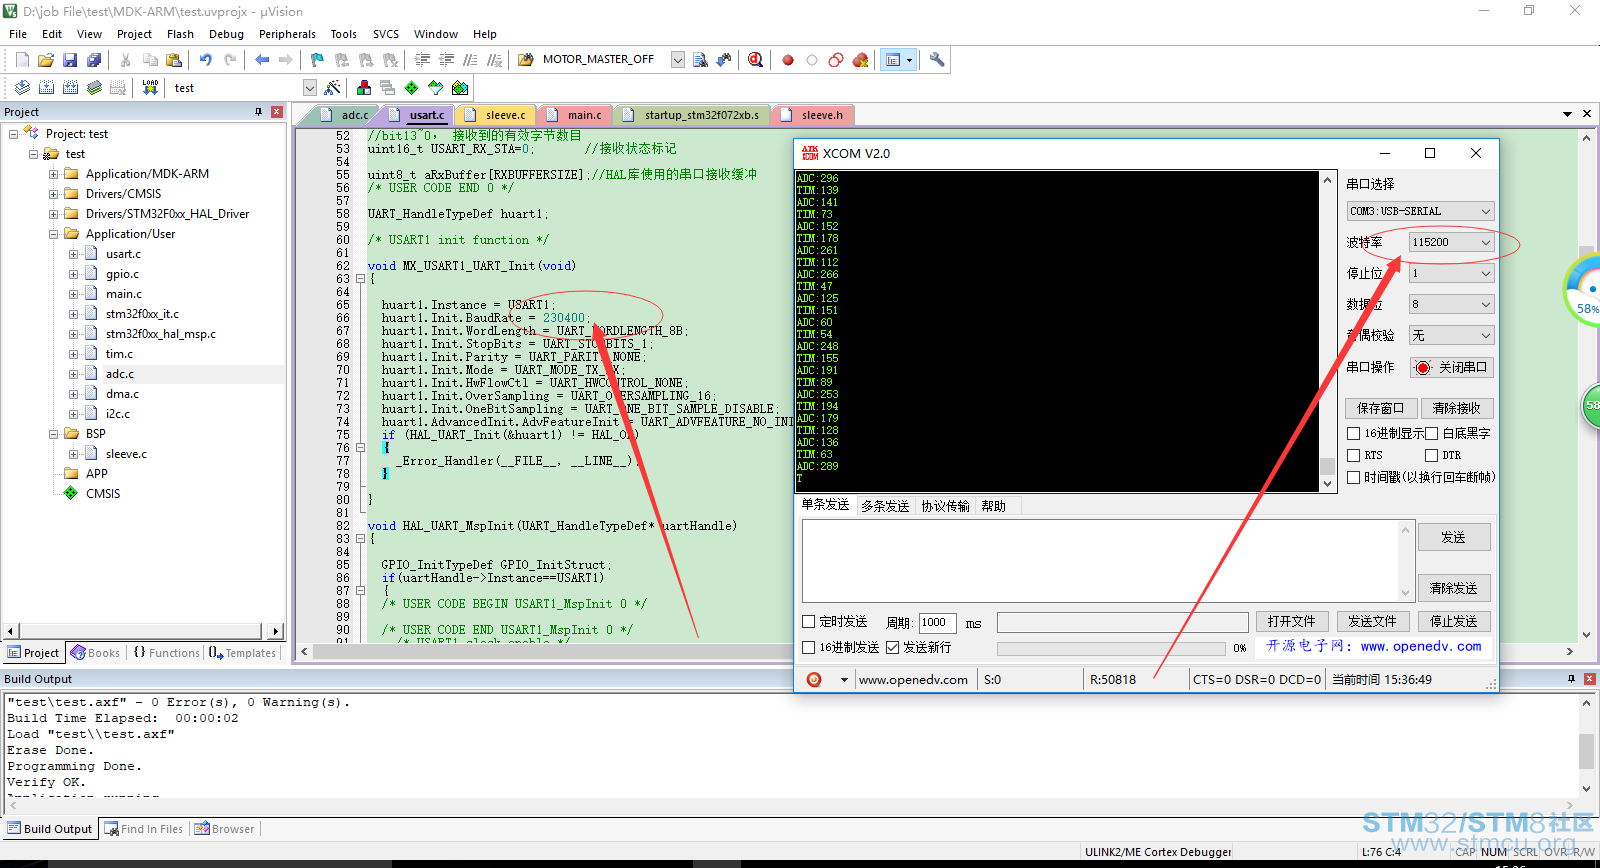The height and width of the screenshot is (868, 1600).
Task: Download code to flash with LOAD icon
Action: 150,88
